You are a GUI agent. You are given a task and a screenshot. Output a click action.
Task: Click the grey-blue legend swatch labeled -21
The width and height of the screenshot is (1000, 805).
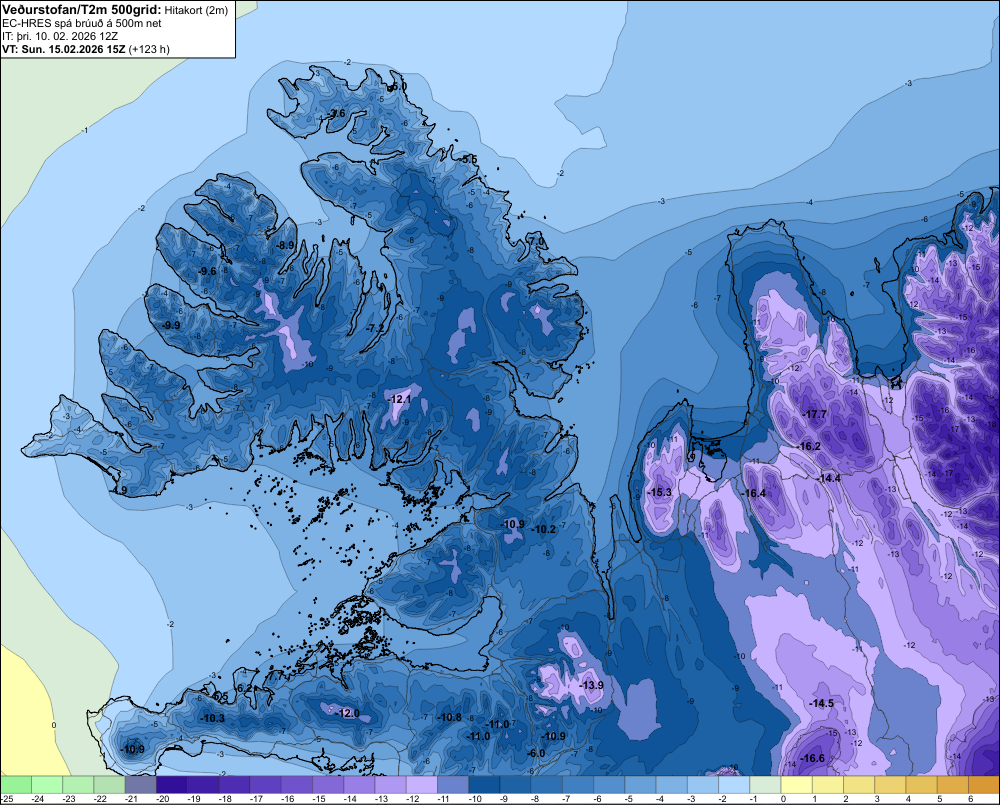pyautogui.click(x=141, y=784)
